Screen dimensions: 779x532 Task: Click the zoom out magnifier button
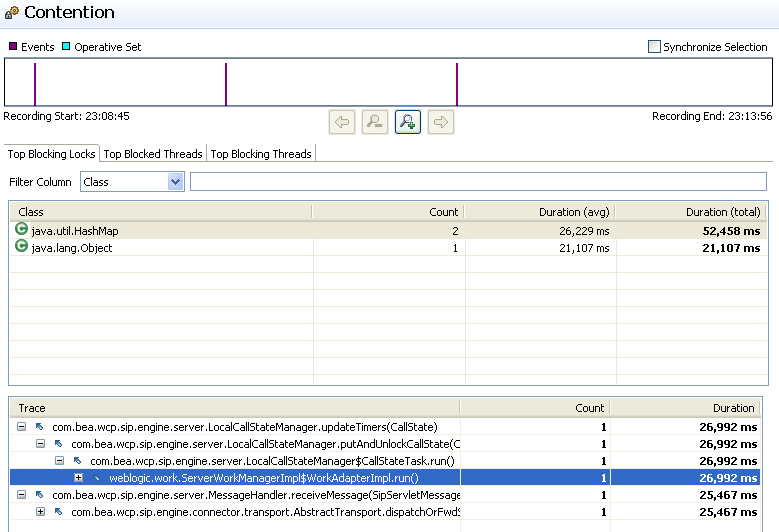(374, 122)
